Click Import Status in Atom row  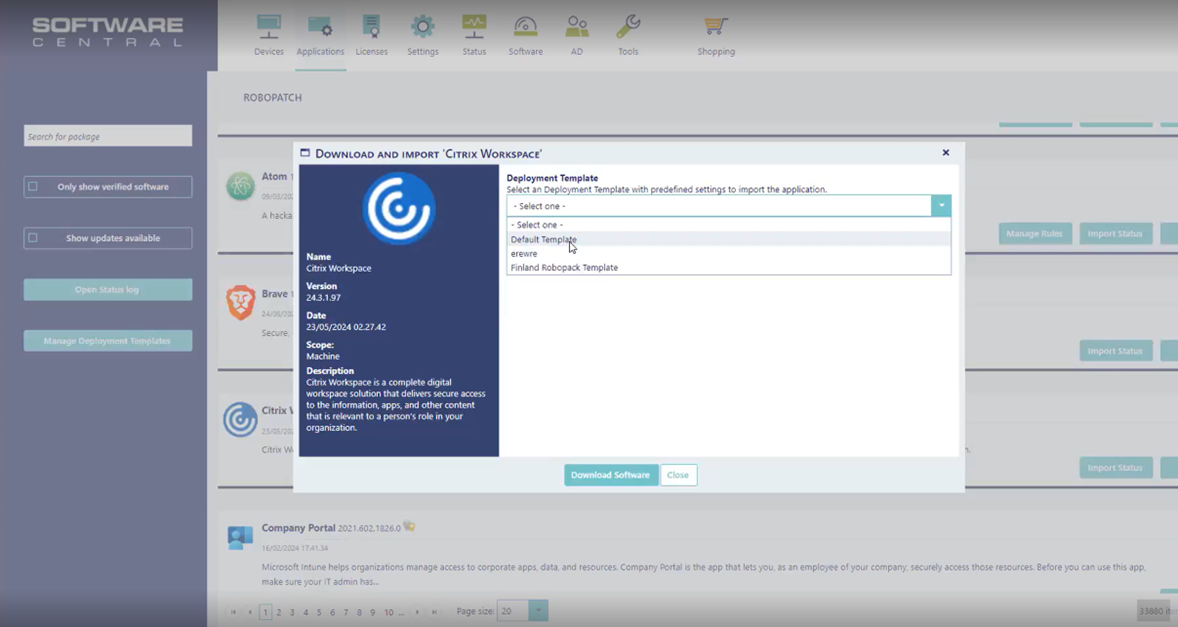[1115, 234]
